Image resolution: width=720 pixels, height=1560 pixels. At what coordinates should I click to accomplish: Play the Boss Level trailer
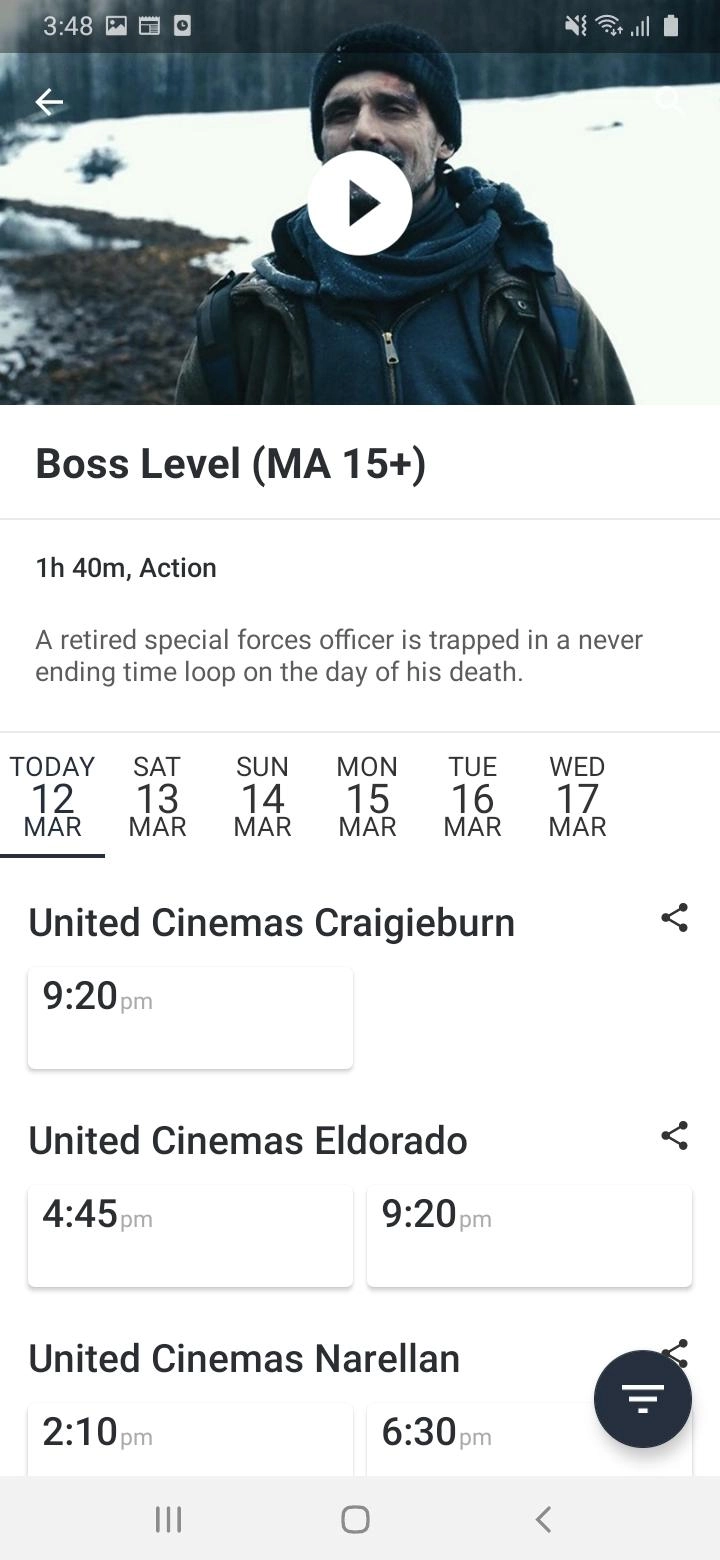click(x=360, y=203)
